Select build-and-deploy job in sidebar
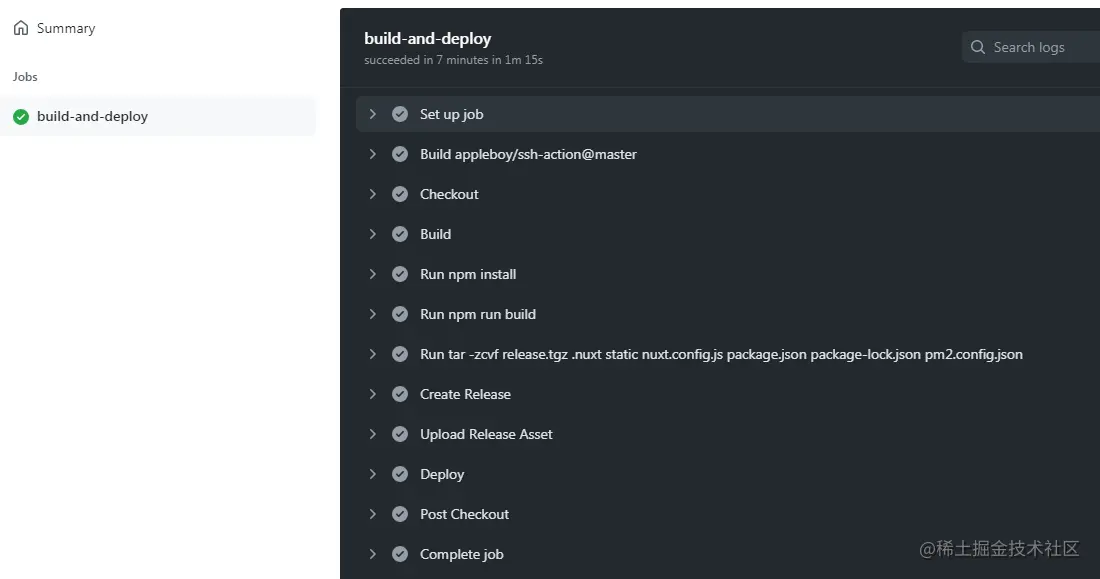Screen dimensions: 1100x579 [92, 117]
